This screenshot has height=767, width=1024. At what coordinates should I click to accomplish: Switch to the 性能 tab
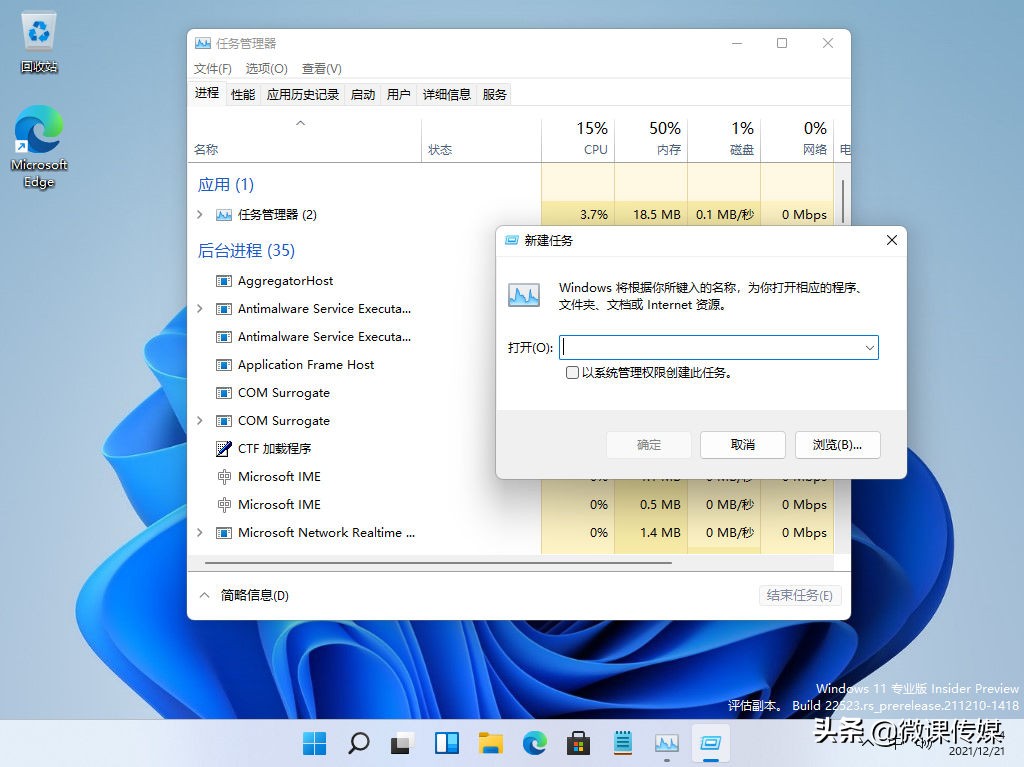pyautogui.click(x=242, y=93)
